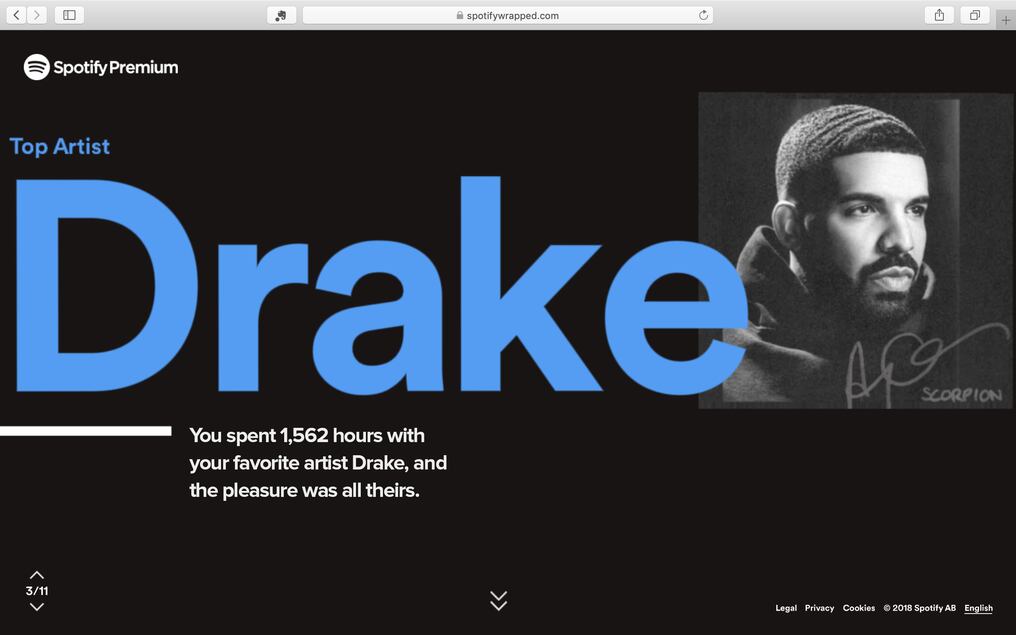Go forward with Safari's forward arrow

[x=37, y=15]
